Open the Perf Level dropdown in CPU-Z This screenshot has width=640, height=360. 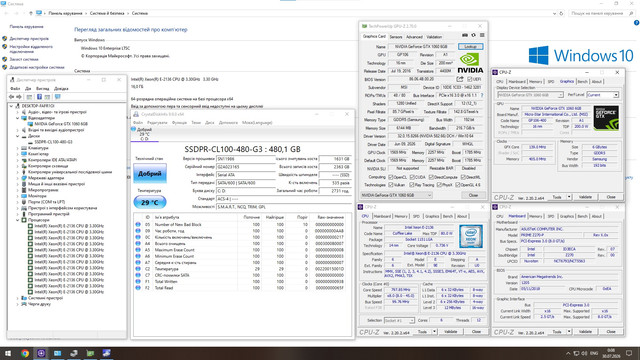click(x=602, y=95)
